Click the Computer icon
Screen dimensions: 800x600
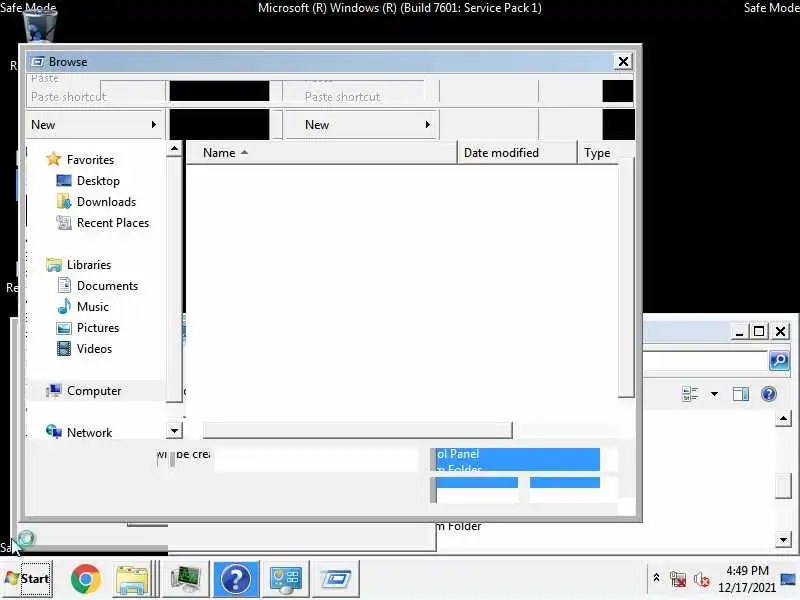click(x=54, y=390)
